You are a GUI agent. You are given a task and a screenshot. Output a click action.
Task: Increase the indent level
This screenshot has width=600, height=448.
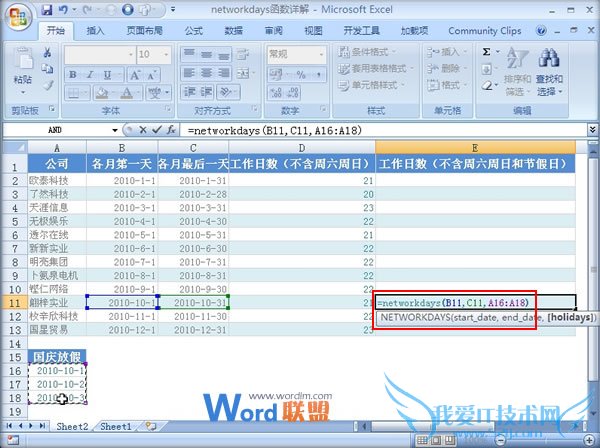(x=206, y=92)
